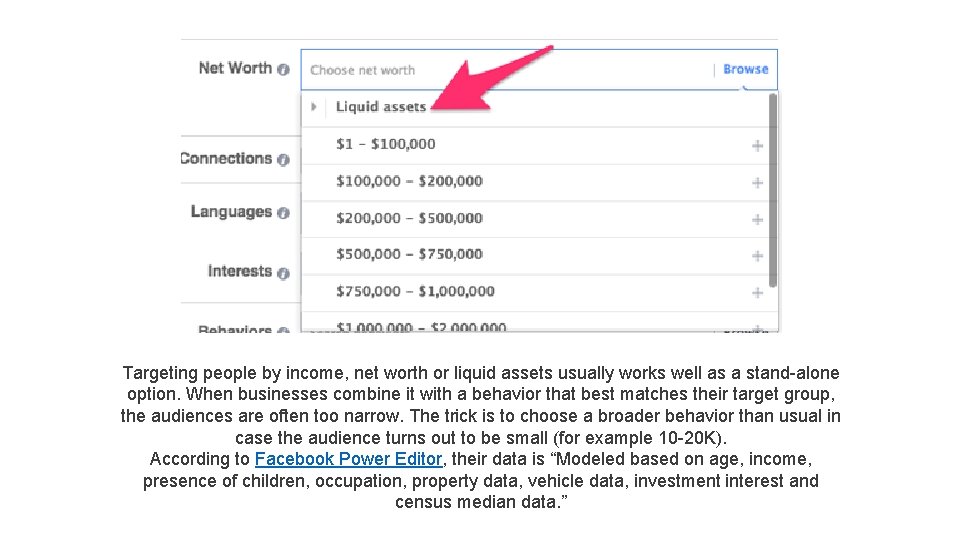Choose the $200,000 – $500,000 range entry
This screenshot has width=960, height=540.
(409, 218)
